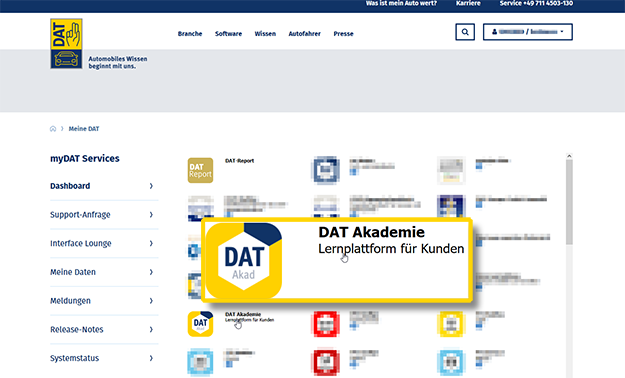Select the Meine DAT breadcrumb

tap(84, 128)
